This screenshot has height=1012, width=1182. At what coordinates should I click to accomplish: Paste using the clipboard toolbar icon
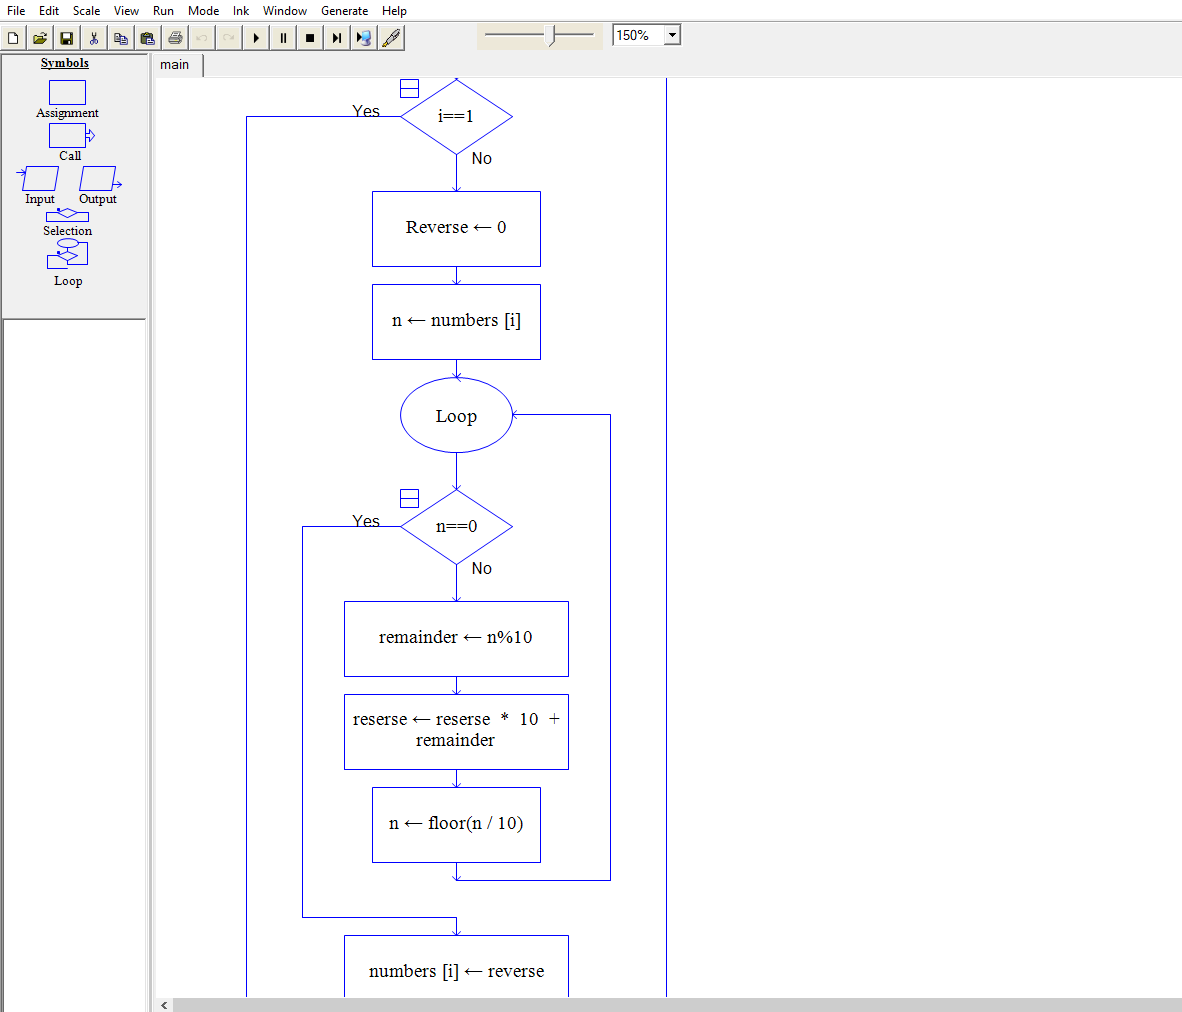pyautogui.click(x=147, y=37)
